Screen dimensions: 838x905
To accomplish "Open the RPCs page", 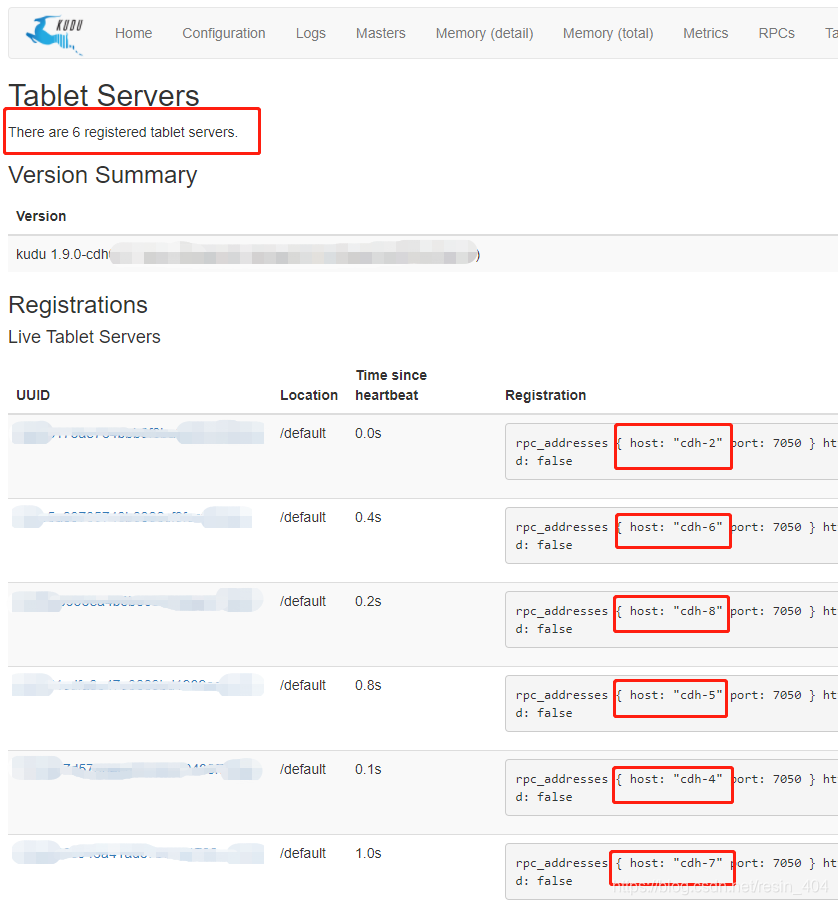I will coord(776,33).
